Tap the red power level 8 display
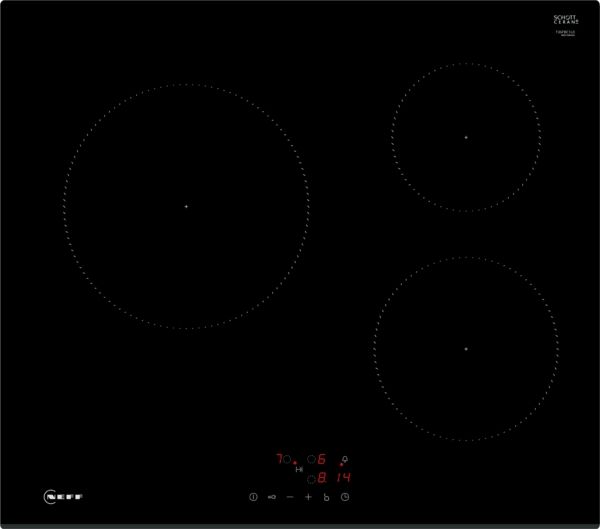The height and width of the screenshot is (529, 600). (322, 479)
